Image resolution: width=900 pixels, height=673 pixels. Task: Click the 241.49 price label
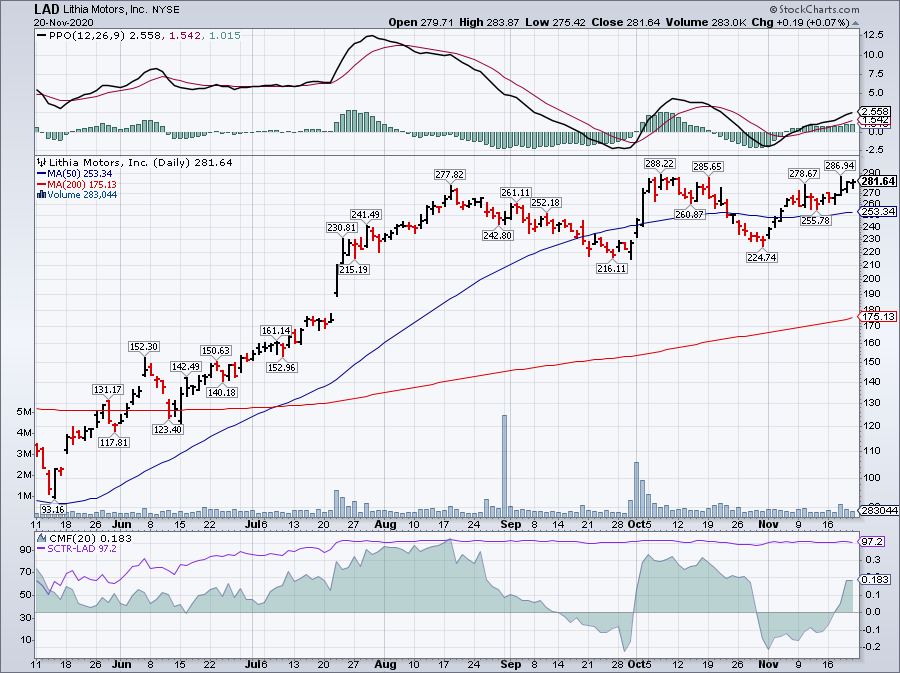pos(366,215)
